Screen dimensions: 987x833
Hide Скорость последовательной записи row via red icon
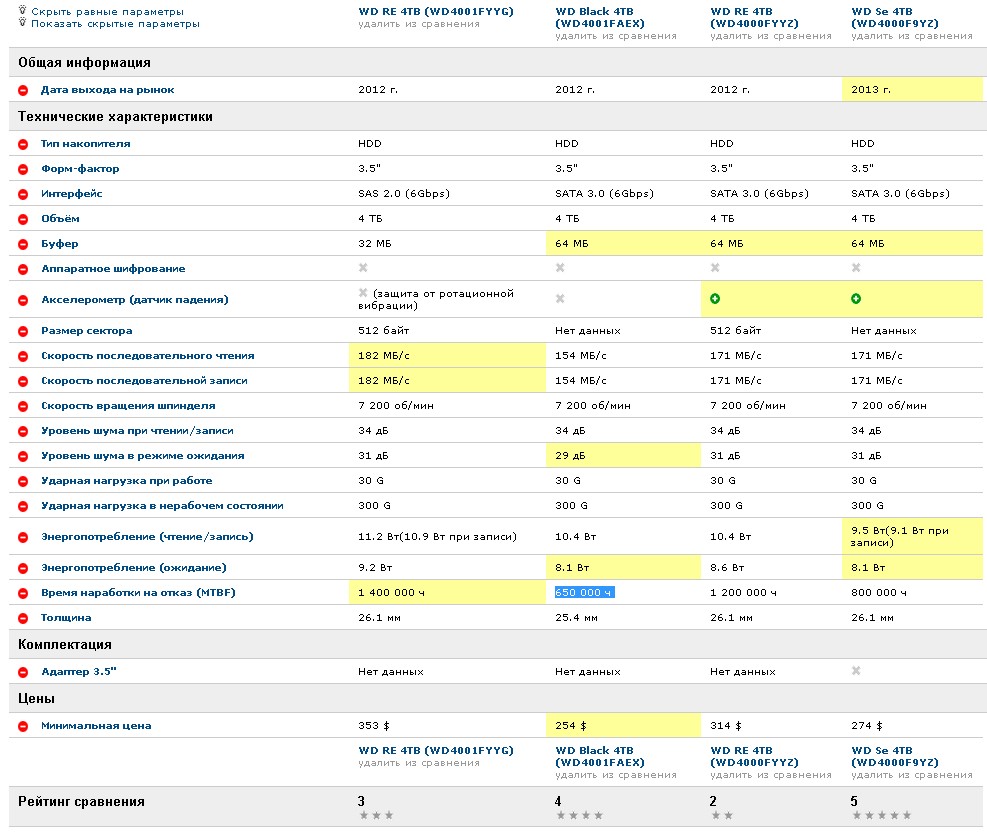click(x=23, y=382)
